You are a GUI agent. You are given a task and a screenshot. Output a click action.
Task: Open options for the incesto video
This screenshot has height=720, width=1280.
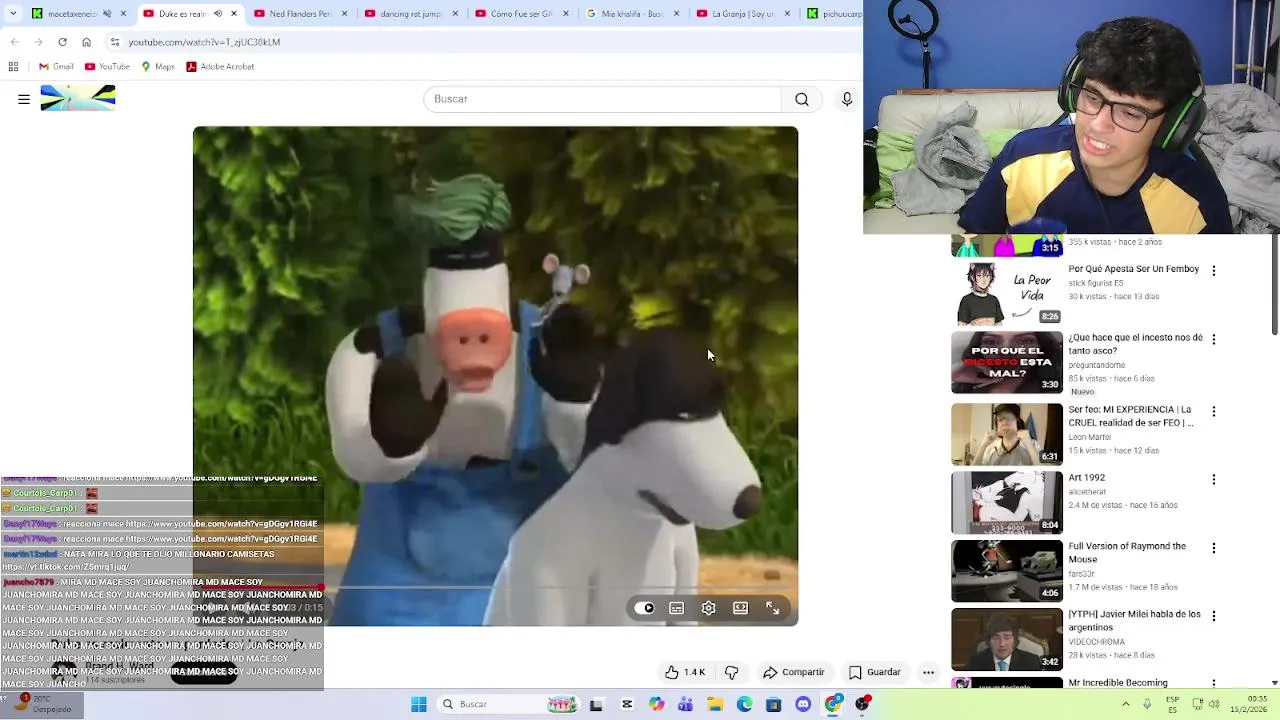point(1214,340)
